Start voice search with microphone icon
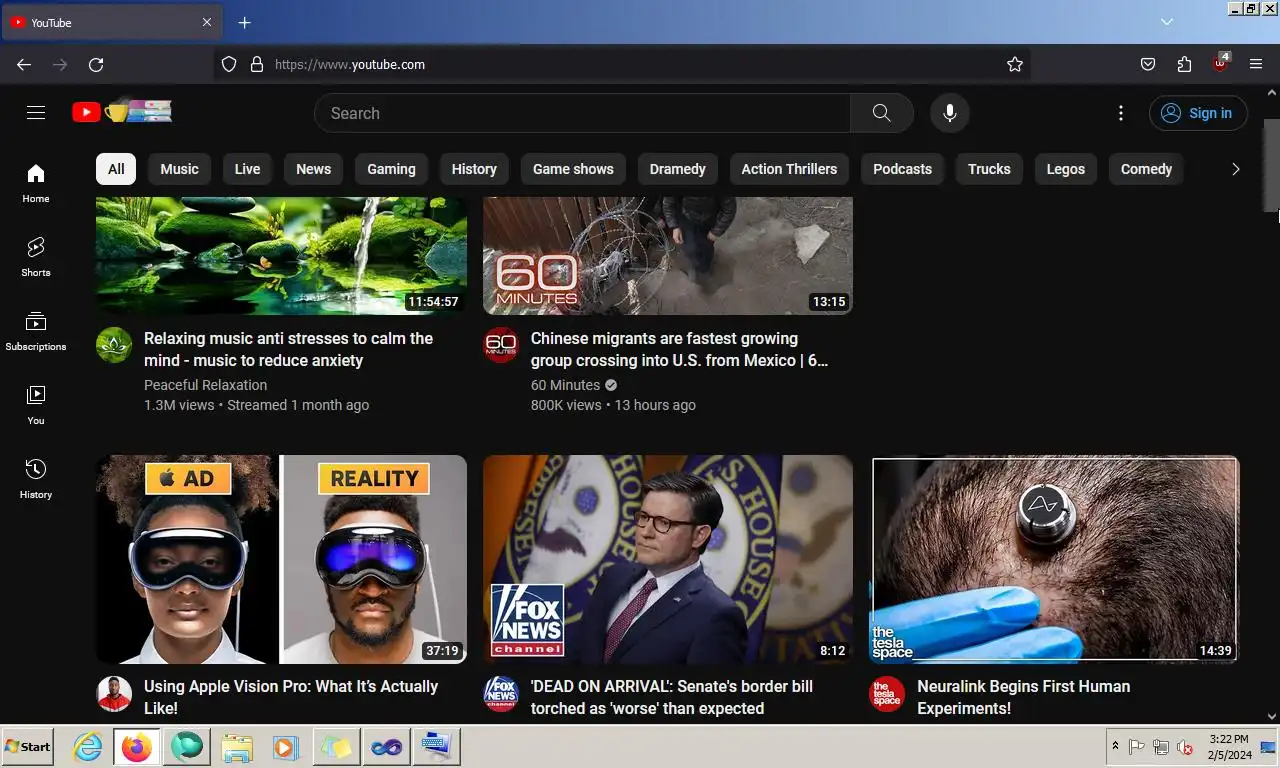The image size is (1280, 768). [950, 113]
